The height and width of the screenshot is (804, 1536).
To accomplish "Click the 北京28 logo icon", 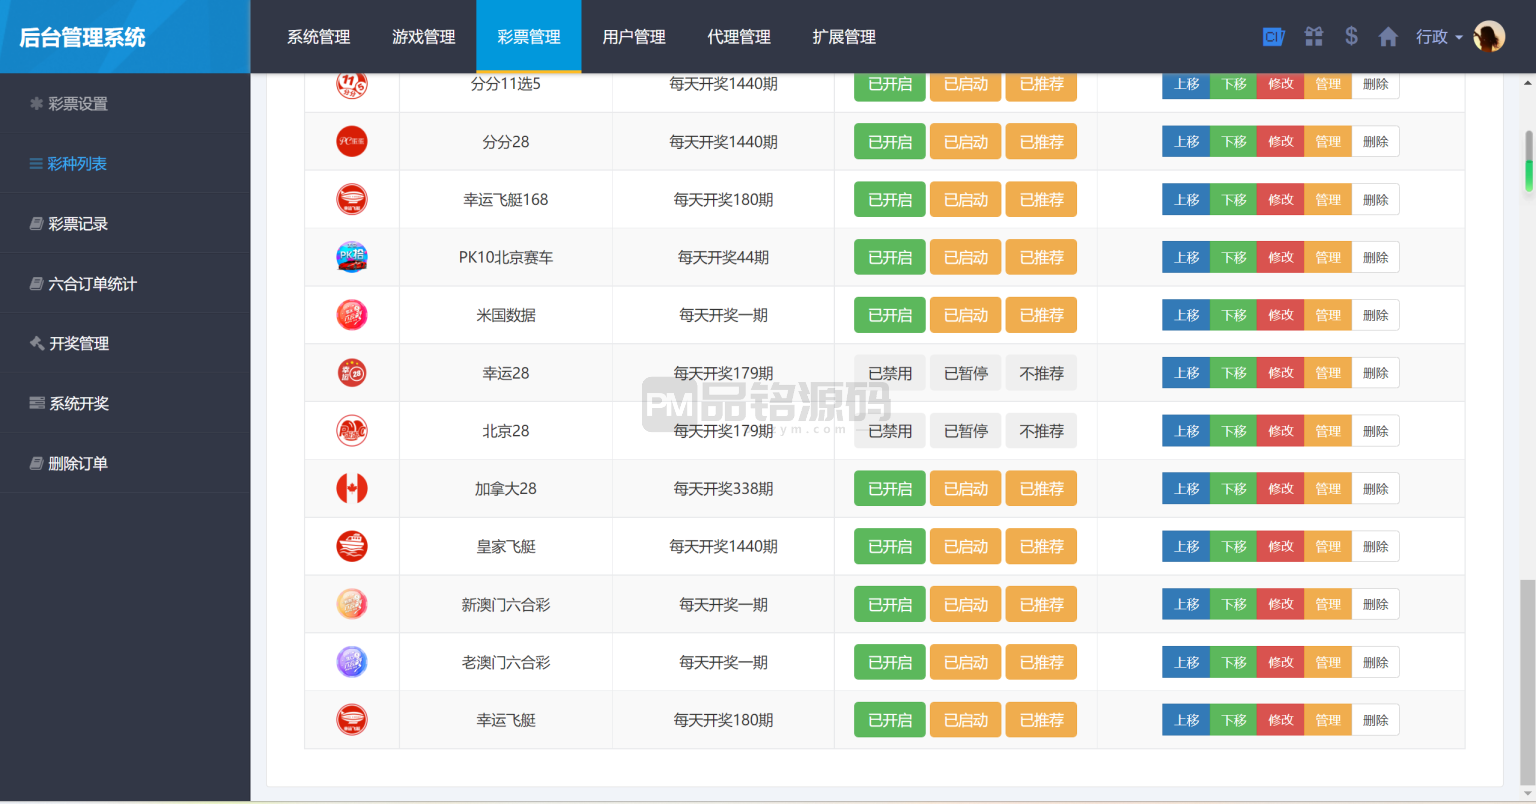I will coord(352,431).
